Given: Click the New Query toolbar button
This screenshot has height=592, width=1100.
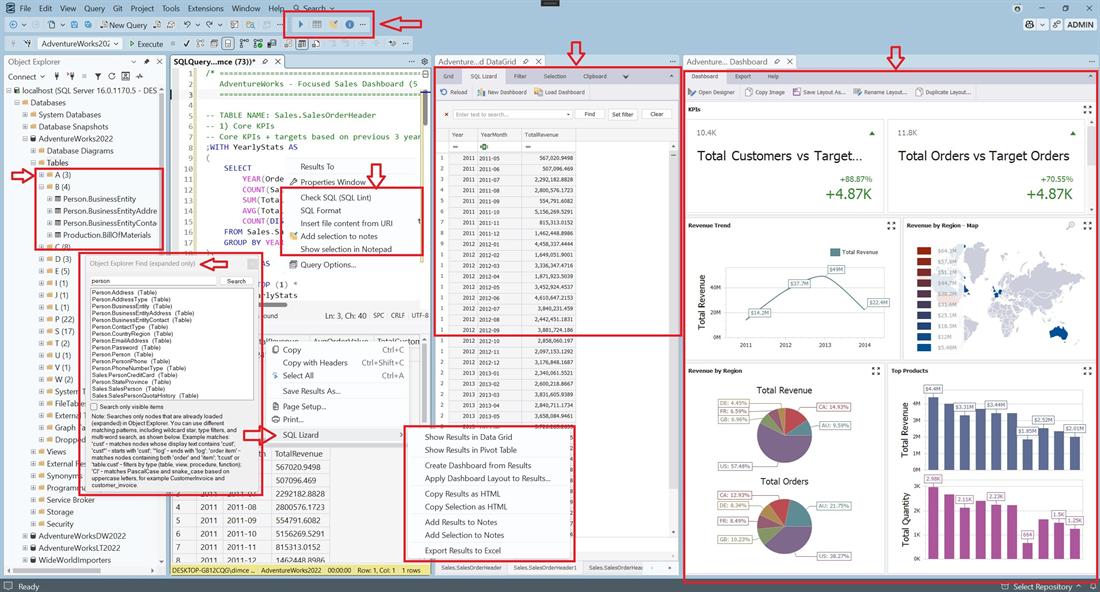Looking at the screenshot, I should pyautogui.click(x=123, y=25).
